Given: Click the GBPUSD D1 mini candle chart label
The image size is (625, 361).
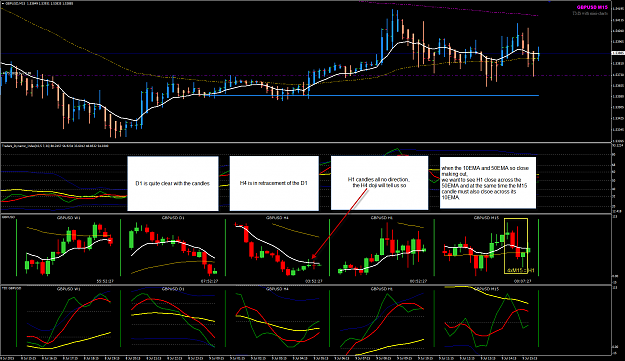Looking at the screenshot, I should (x=173, y=218).
